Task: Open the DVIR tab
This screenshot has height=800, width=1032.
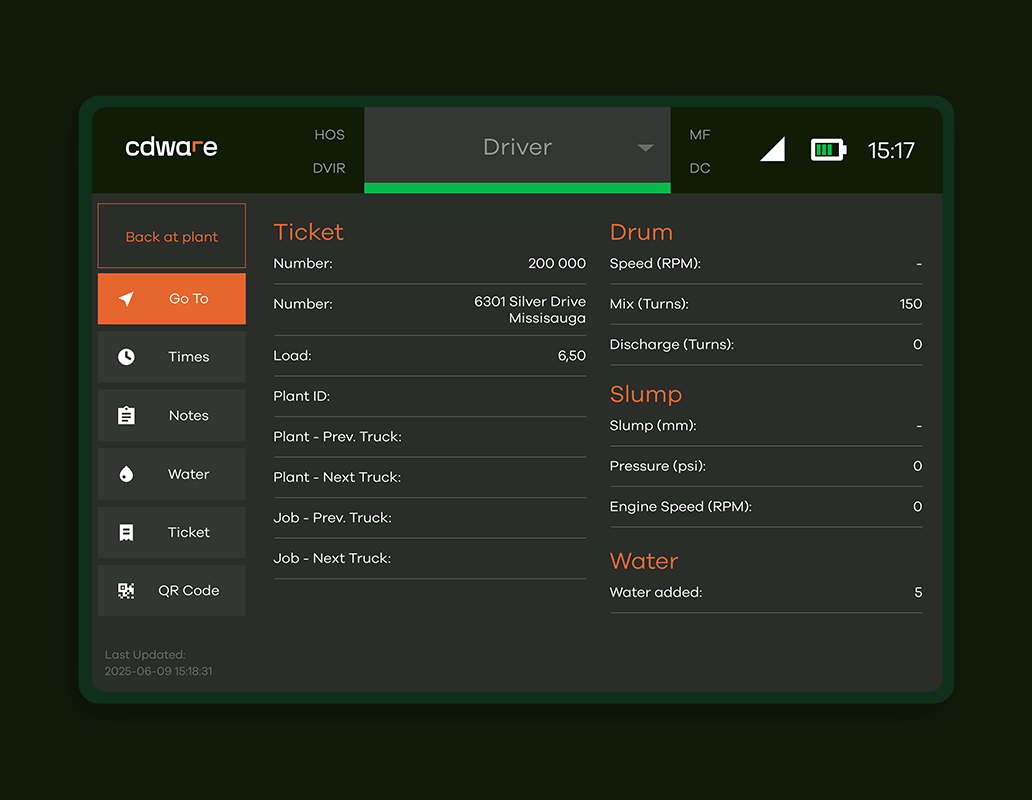Action: (x=329, y=168)
